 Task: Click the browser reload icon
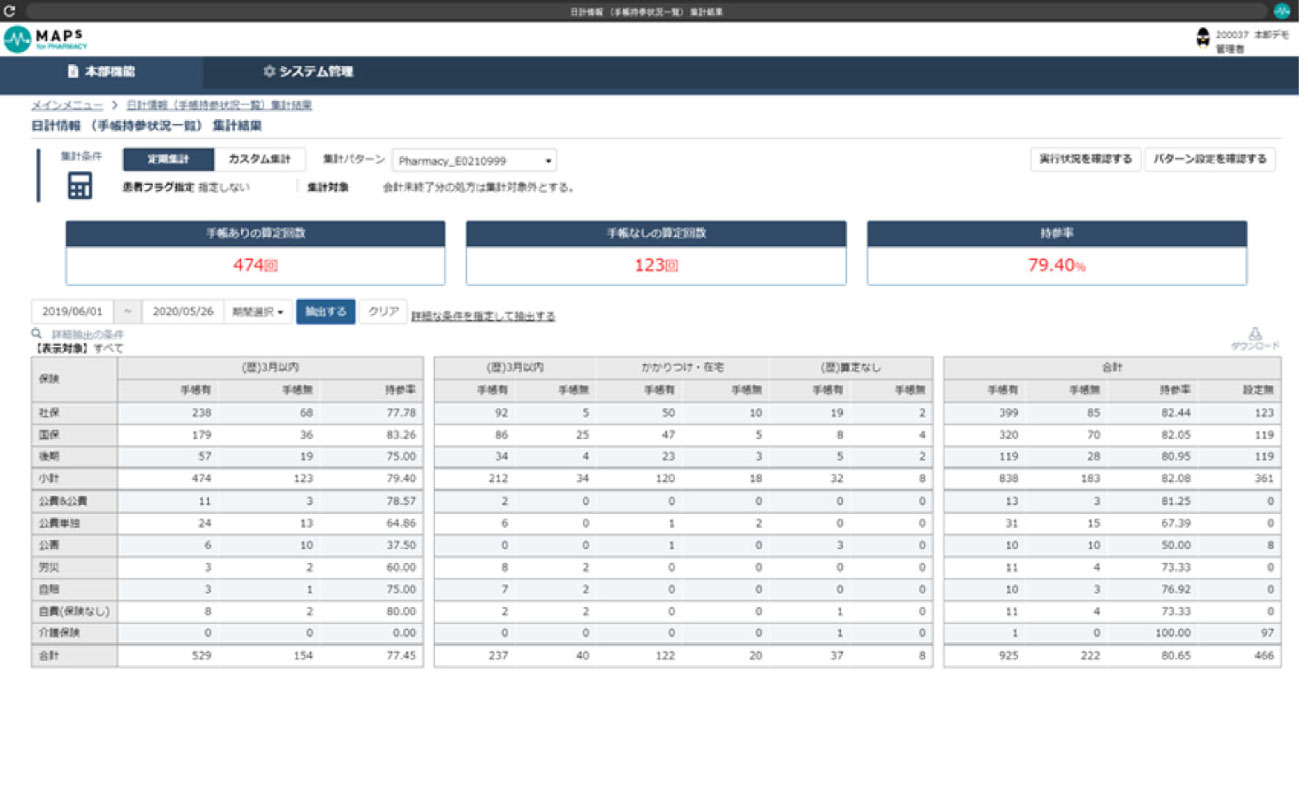[10, 11]
